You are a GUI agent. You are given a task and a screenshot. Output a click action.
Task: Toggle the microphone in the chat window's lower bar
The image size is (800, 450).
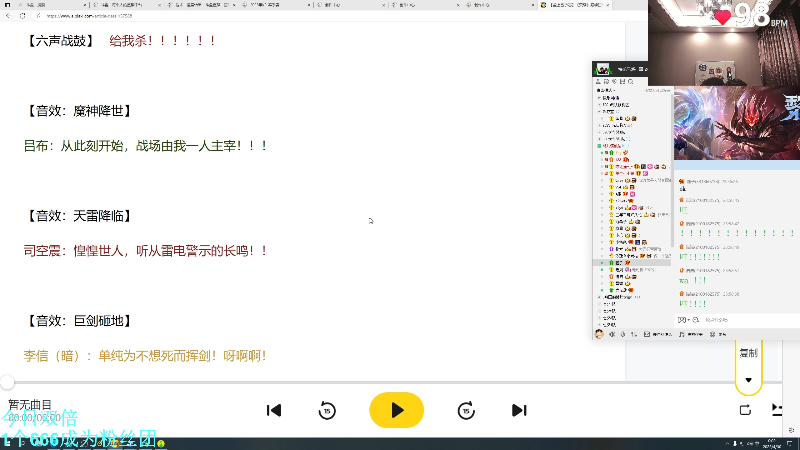point(623,334)
